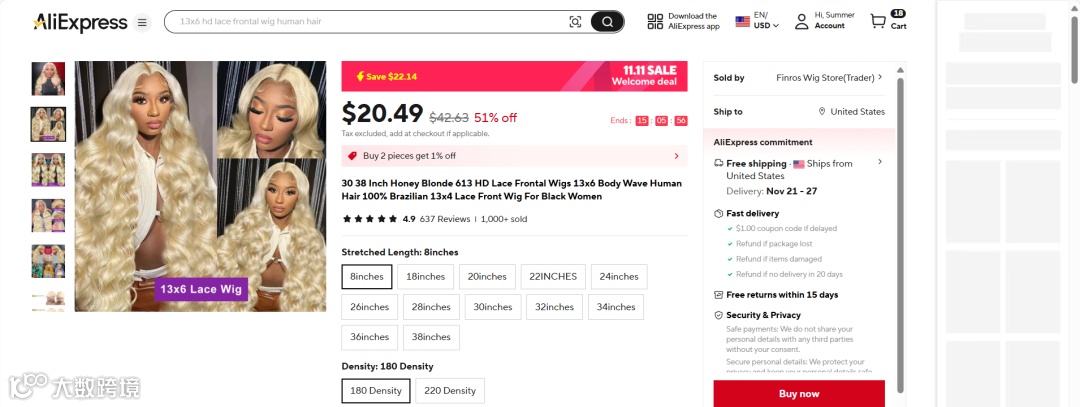Click the Buy now button
Viewport: 1080px width, 407px height.
798,394
